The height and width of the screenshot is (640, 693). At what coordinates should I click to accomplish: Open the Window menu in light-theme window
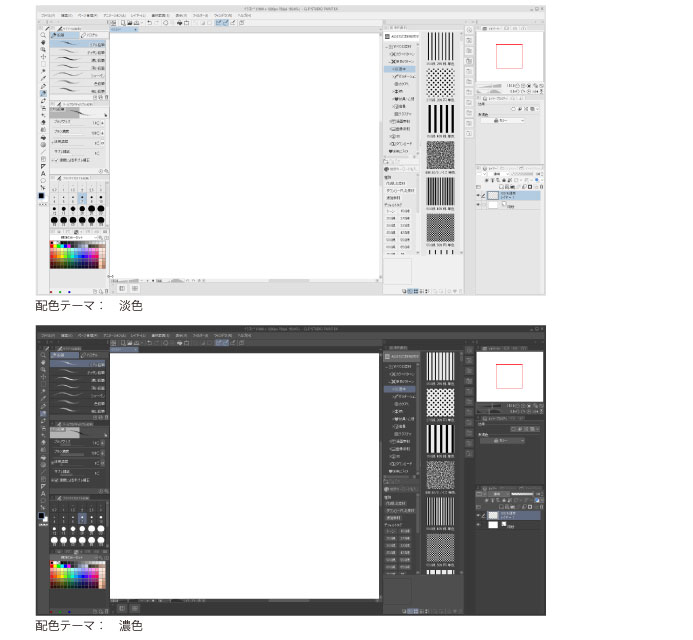pyautogui.click(x=223, y=15)
